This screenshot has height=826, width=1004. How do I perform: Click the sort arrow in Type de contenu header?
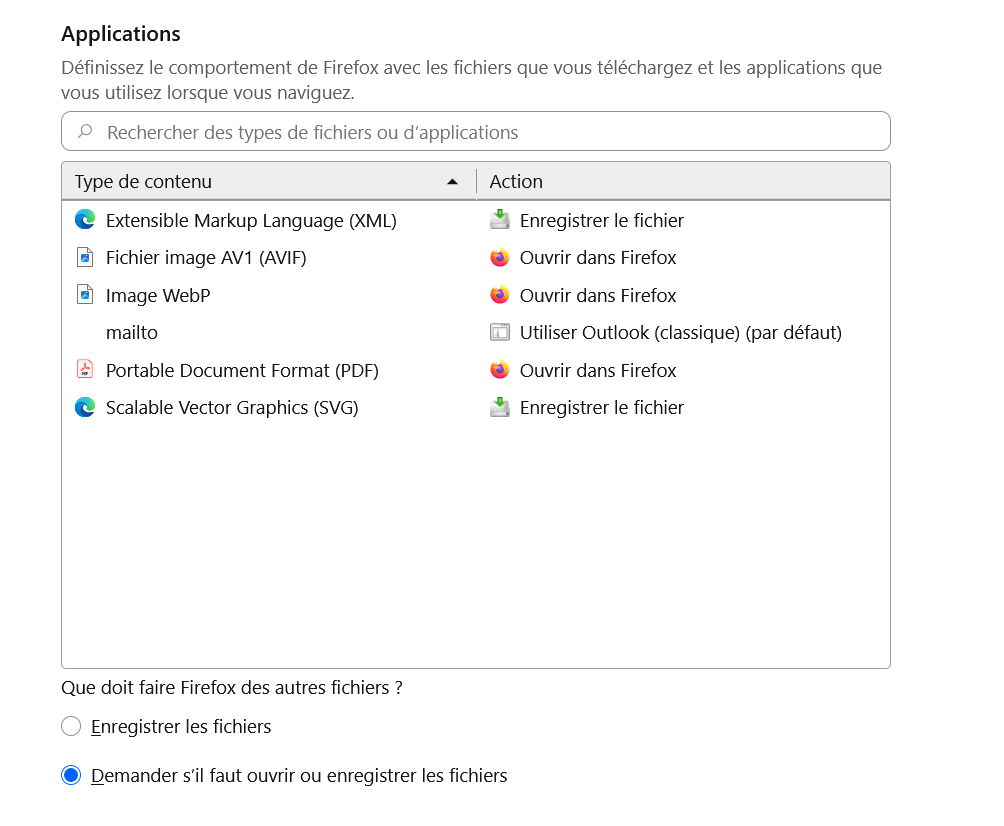(x=452, y=182)
